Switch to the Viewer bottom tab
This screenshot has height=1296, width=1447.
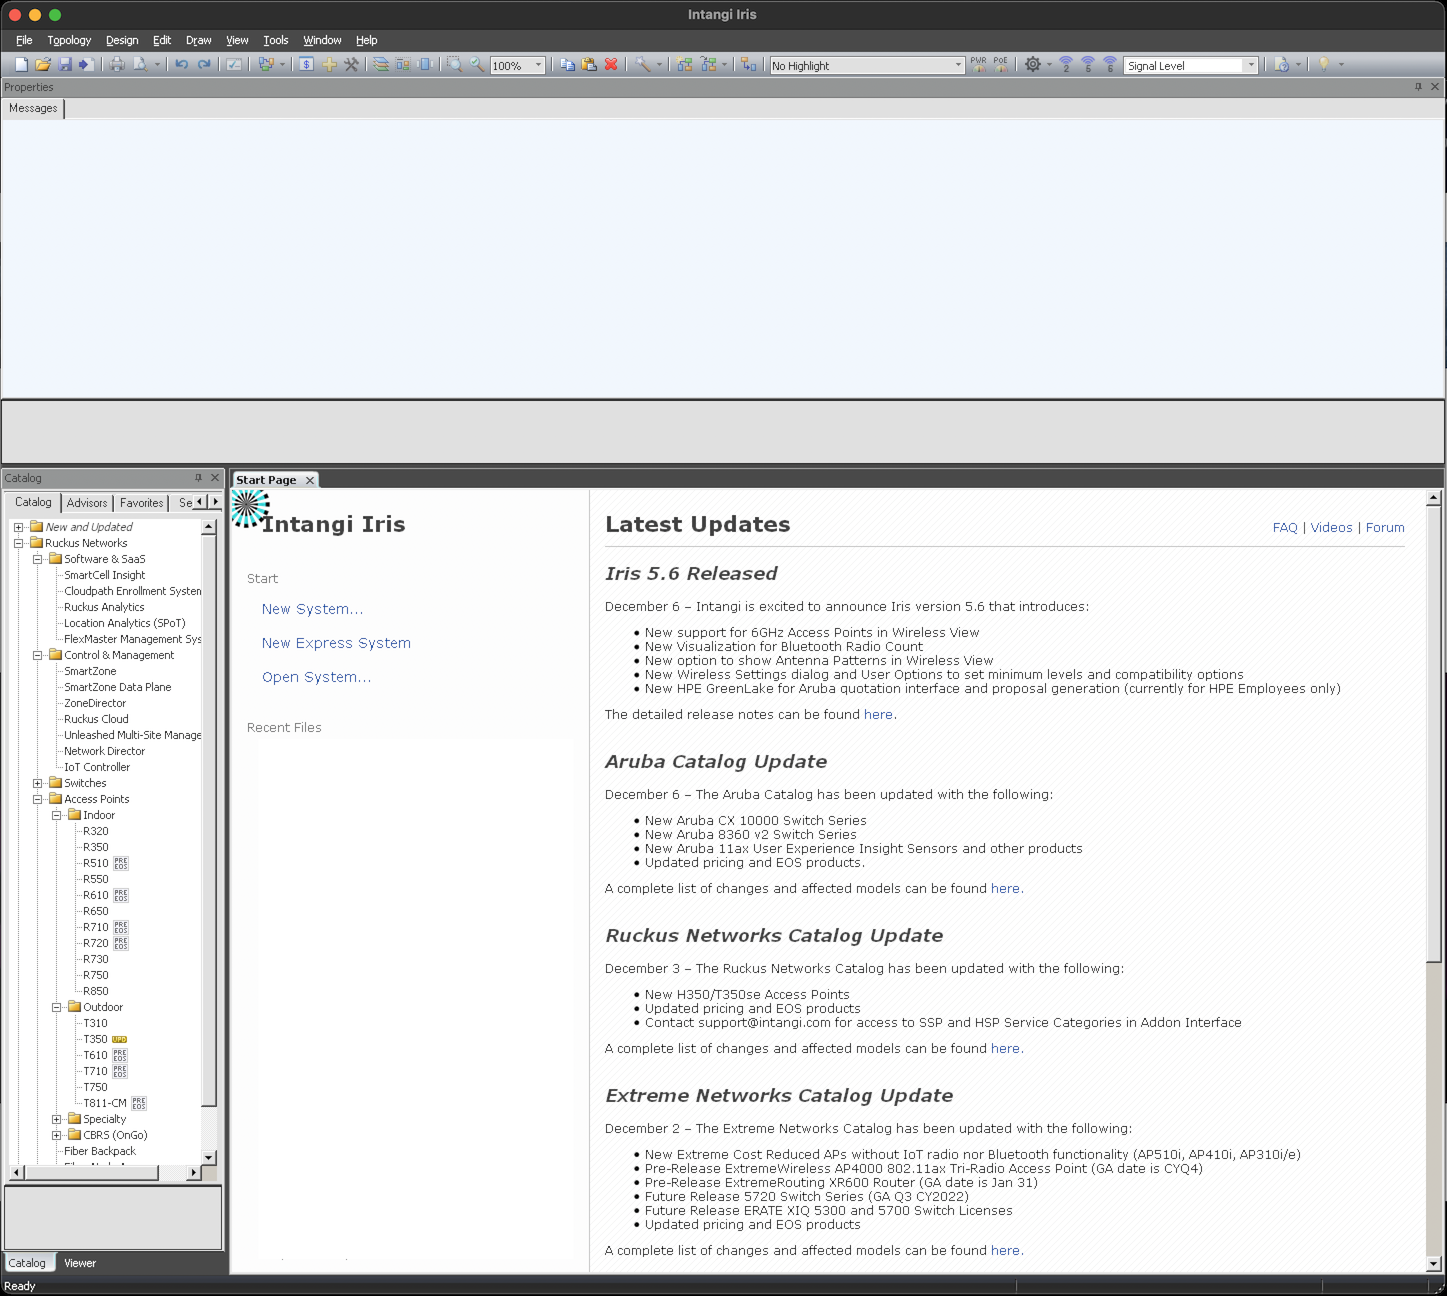pos(80,1263)
